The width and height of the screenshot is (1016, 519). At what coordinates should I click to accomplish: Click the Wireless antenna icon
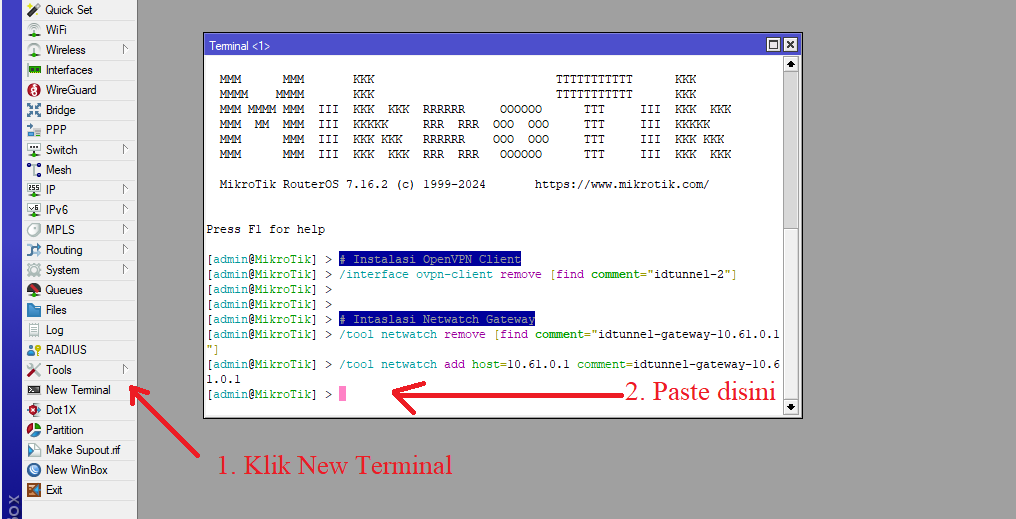[x=34, y=50]
